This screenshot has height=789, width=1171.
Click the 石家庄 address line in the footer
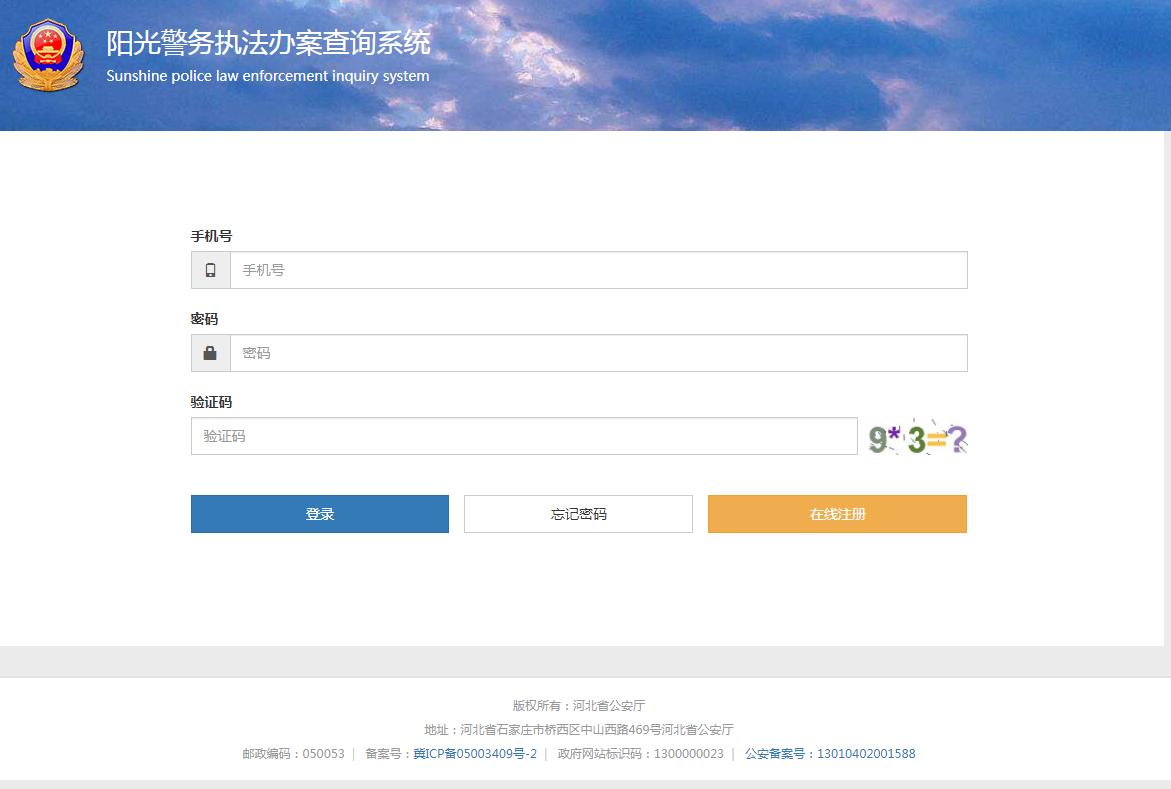click(x=585, y=729)
